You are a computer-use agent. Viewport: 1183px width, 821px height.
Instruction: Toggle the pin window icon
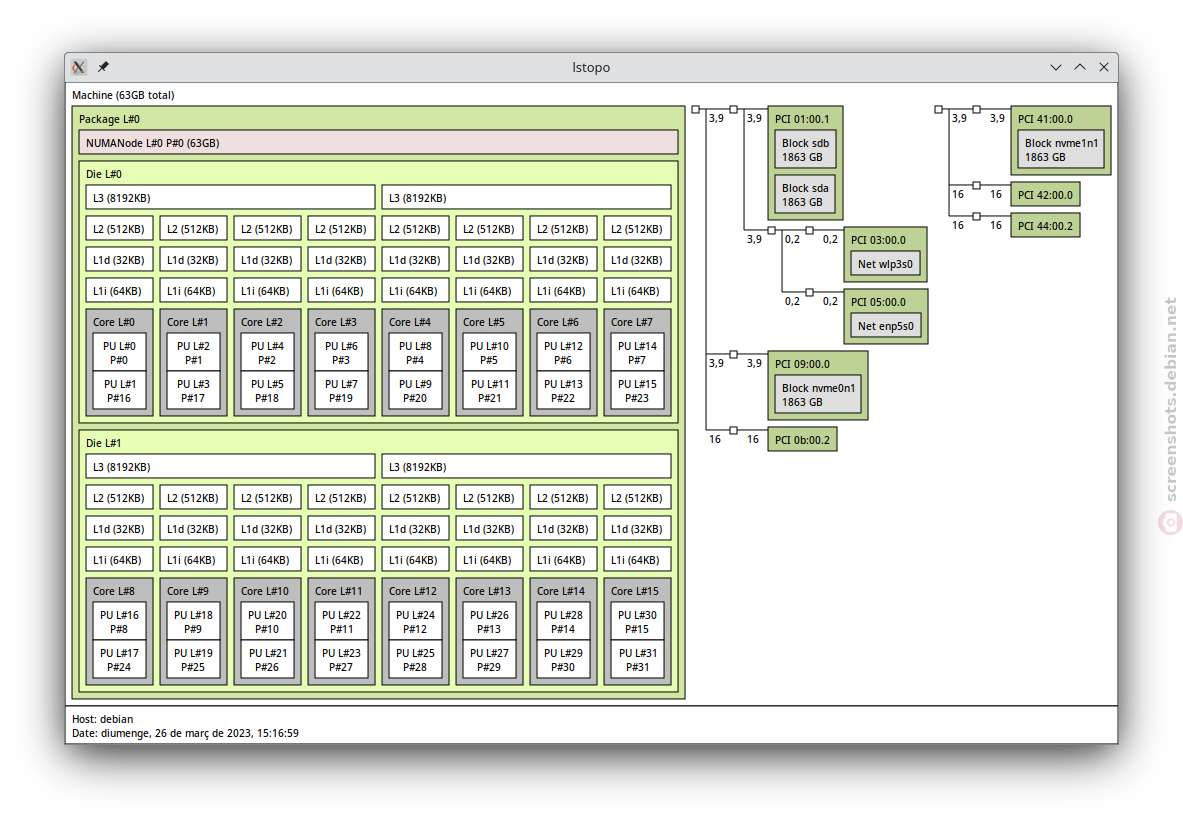pyautogui.click(x=103, y=67)
